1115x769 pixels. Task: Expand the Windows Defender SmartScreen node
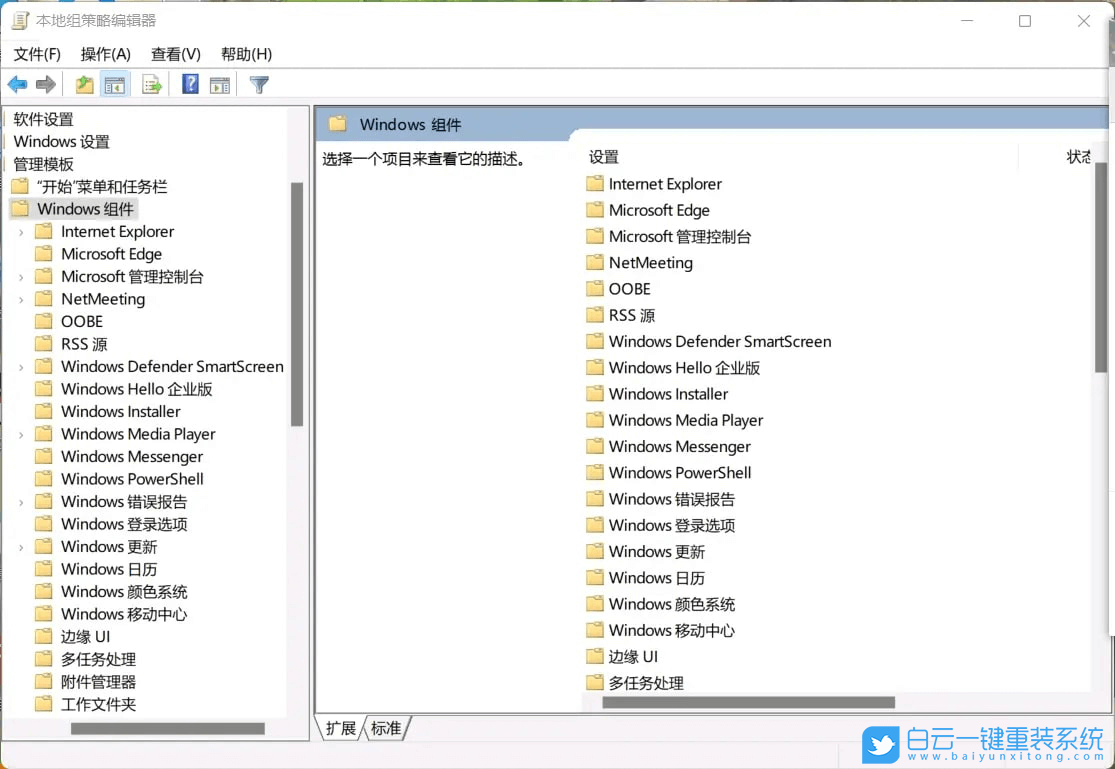click(x=22, y=366)
